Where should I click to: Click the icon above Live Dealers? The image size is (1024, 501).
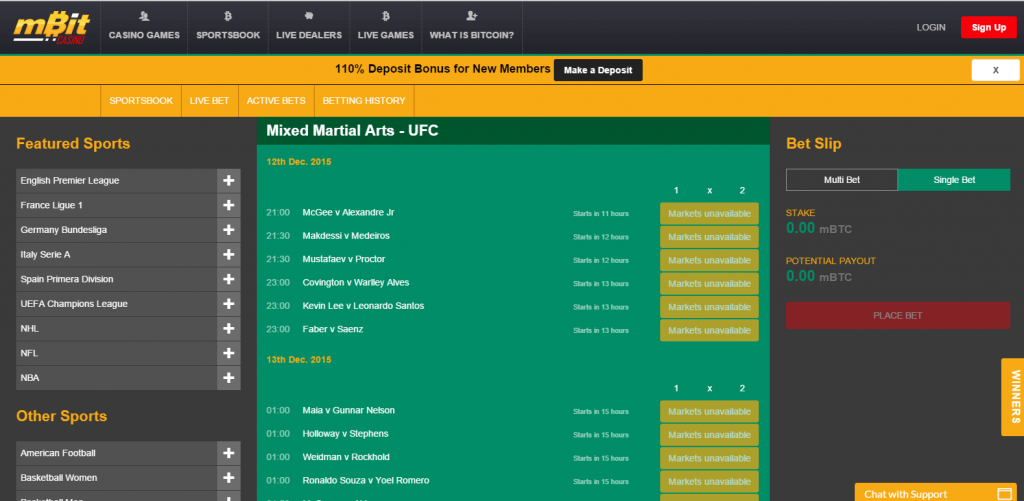coord(309,16)
